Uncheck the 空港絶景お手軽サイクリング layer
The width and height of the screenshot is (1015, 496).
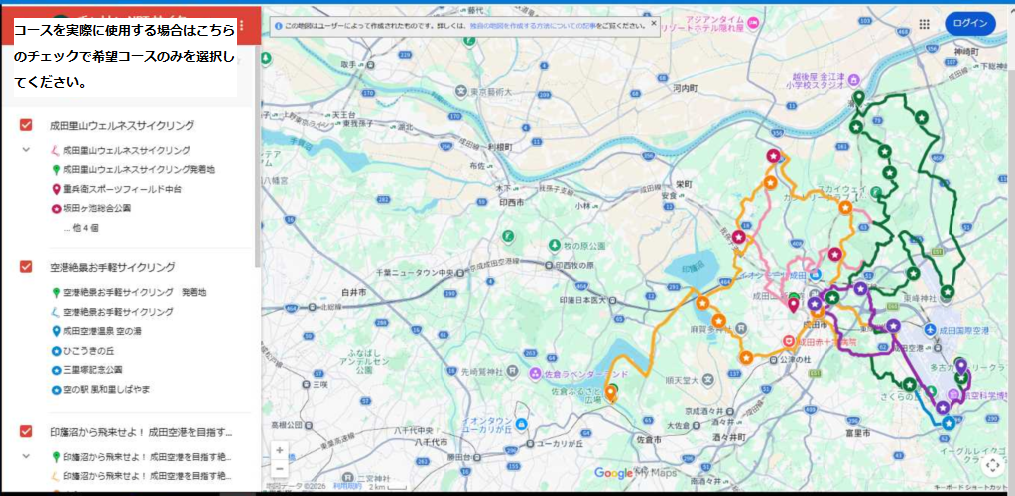tap(27, 266)
